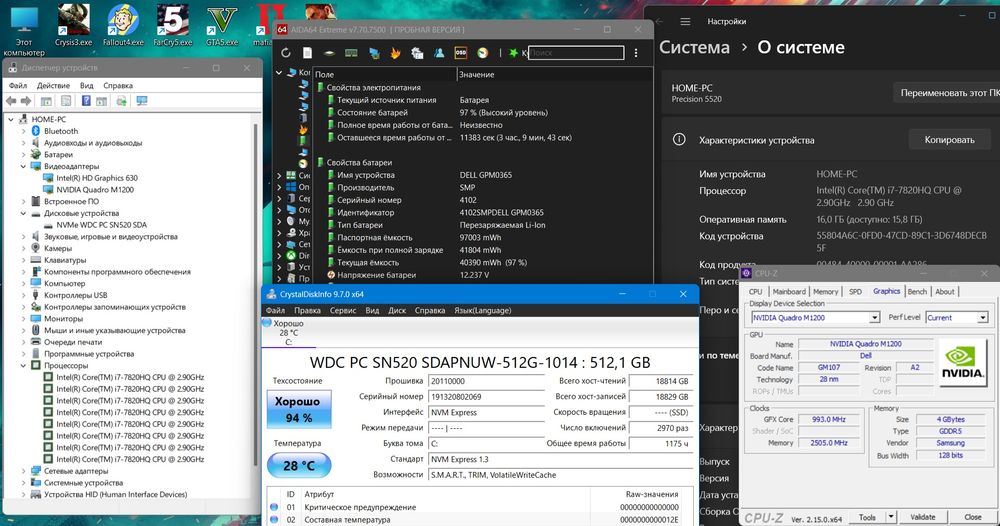This screenshot has height=526, width=1000.
Task: Open the Действие menu in Device Manager
Action: click(53, 85)
